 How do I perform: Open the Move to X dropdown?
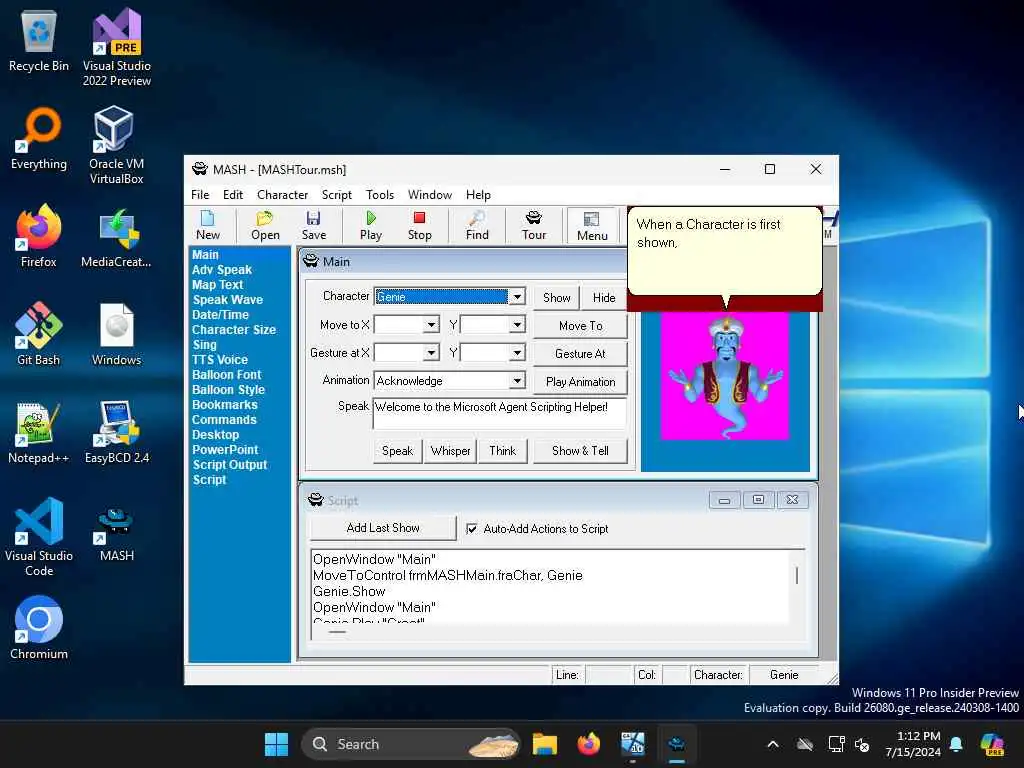coord(431,325)
